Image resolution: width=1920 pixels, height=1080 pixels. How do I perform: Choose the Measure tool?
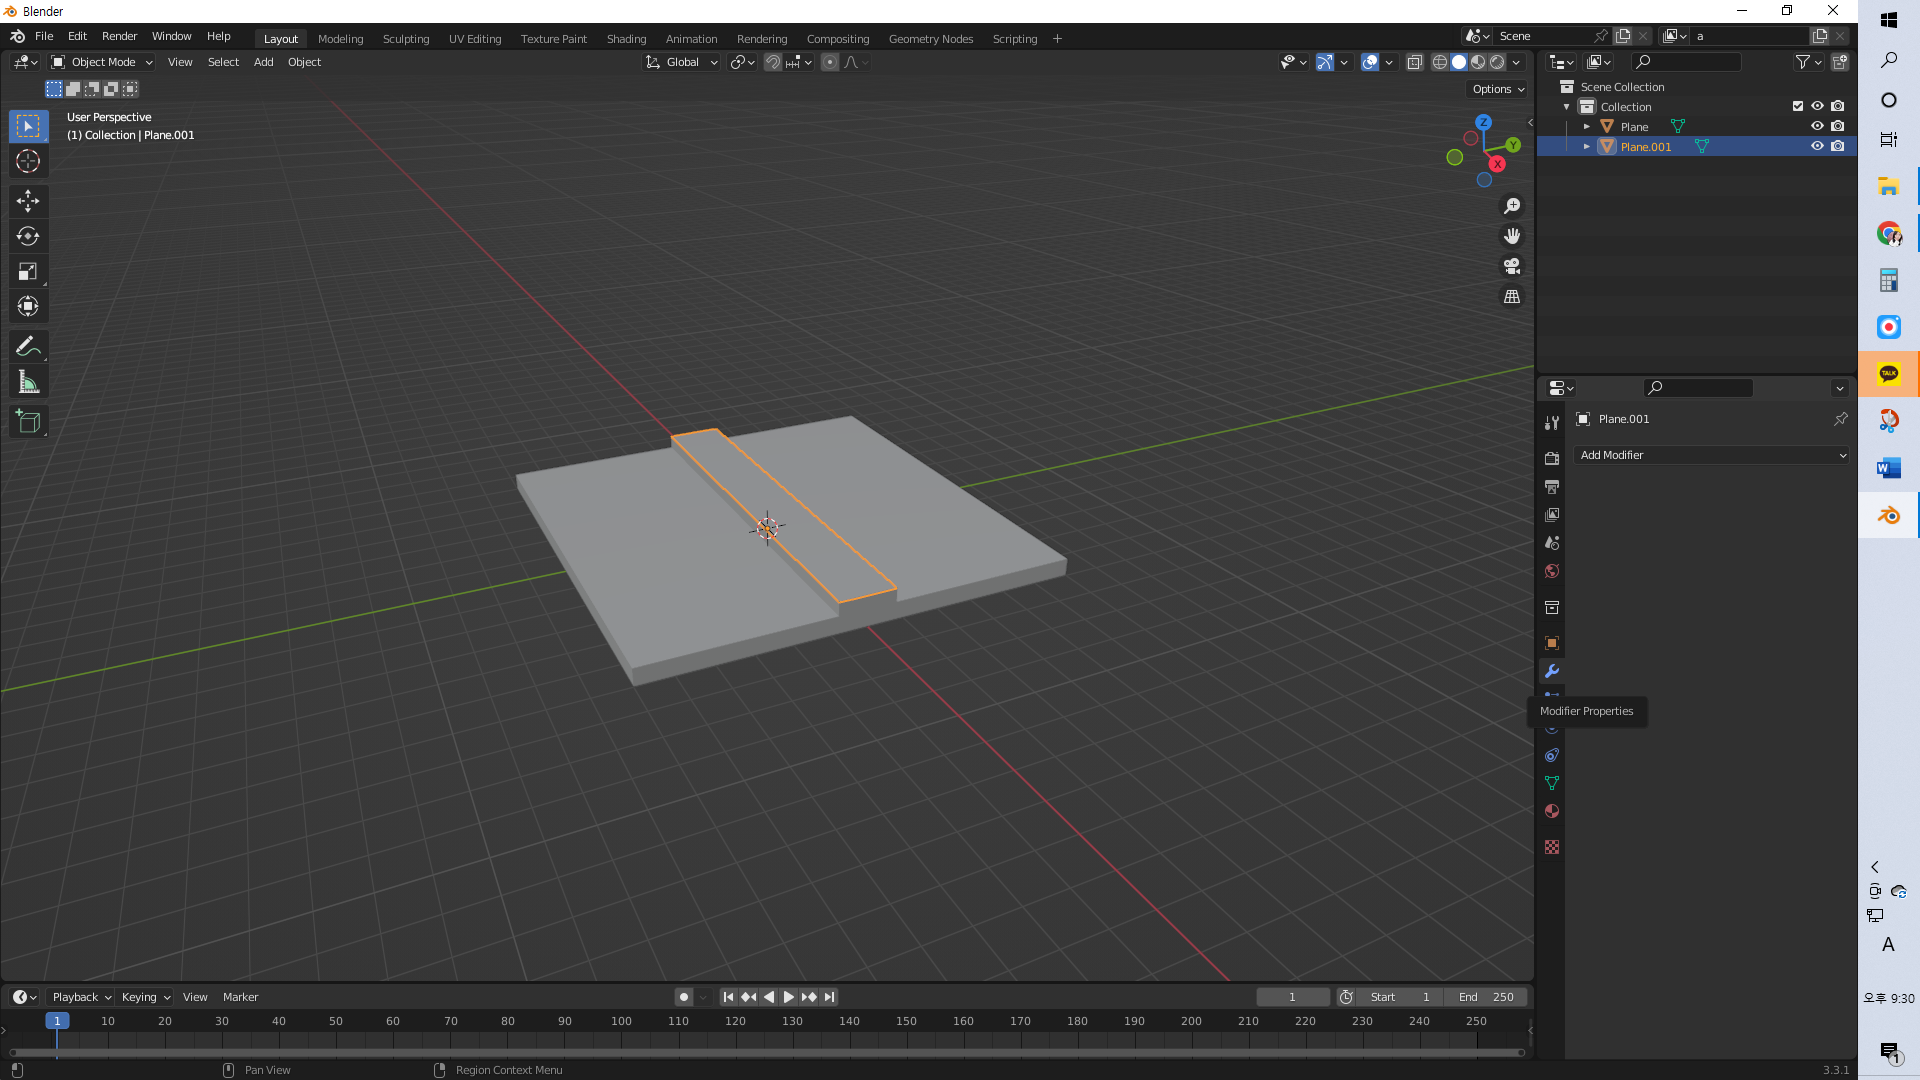coord(28,382)
